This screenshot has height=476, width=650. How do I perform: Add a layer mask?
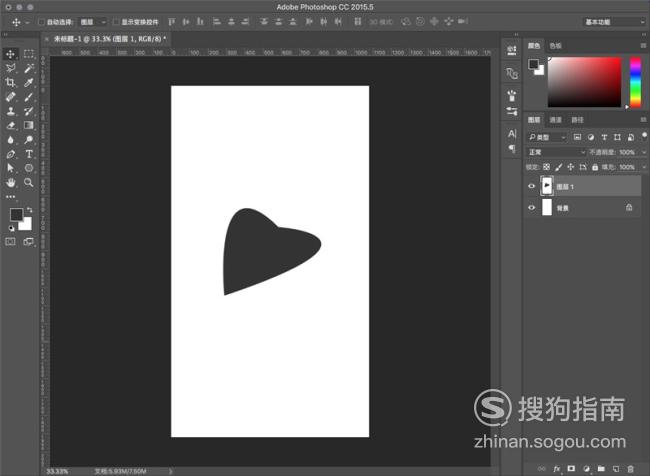point(571,469)
